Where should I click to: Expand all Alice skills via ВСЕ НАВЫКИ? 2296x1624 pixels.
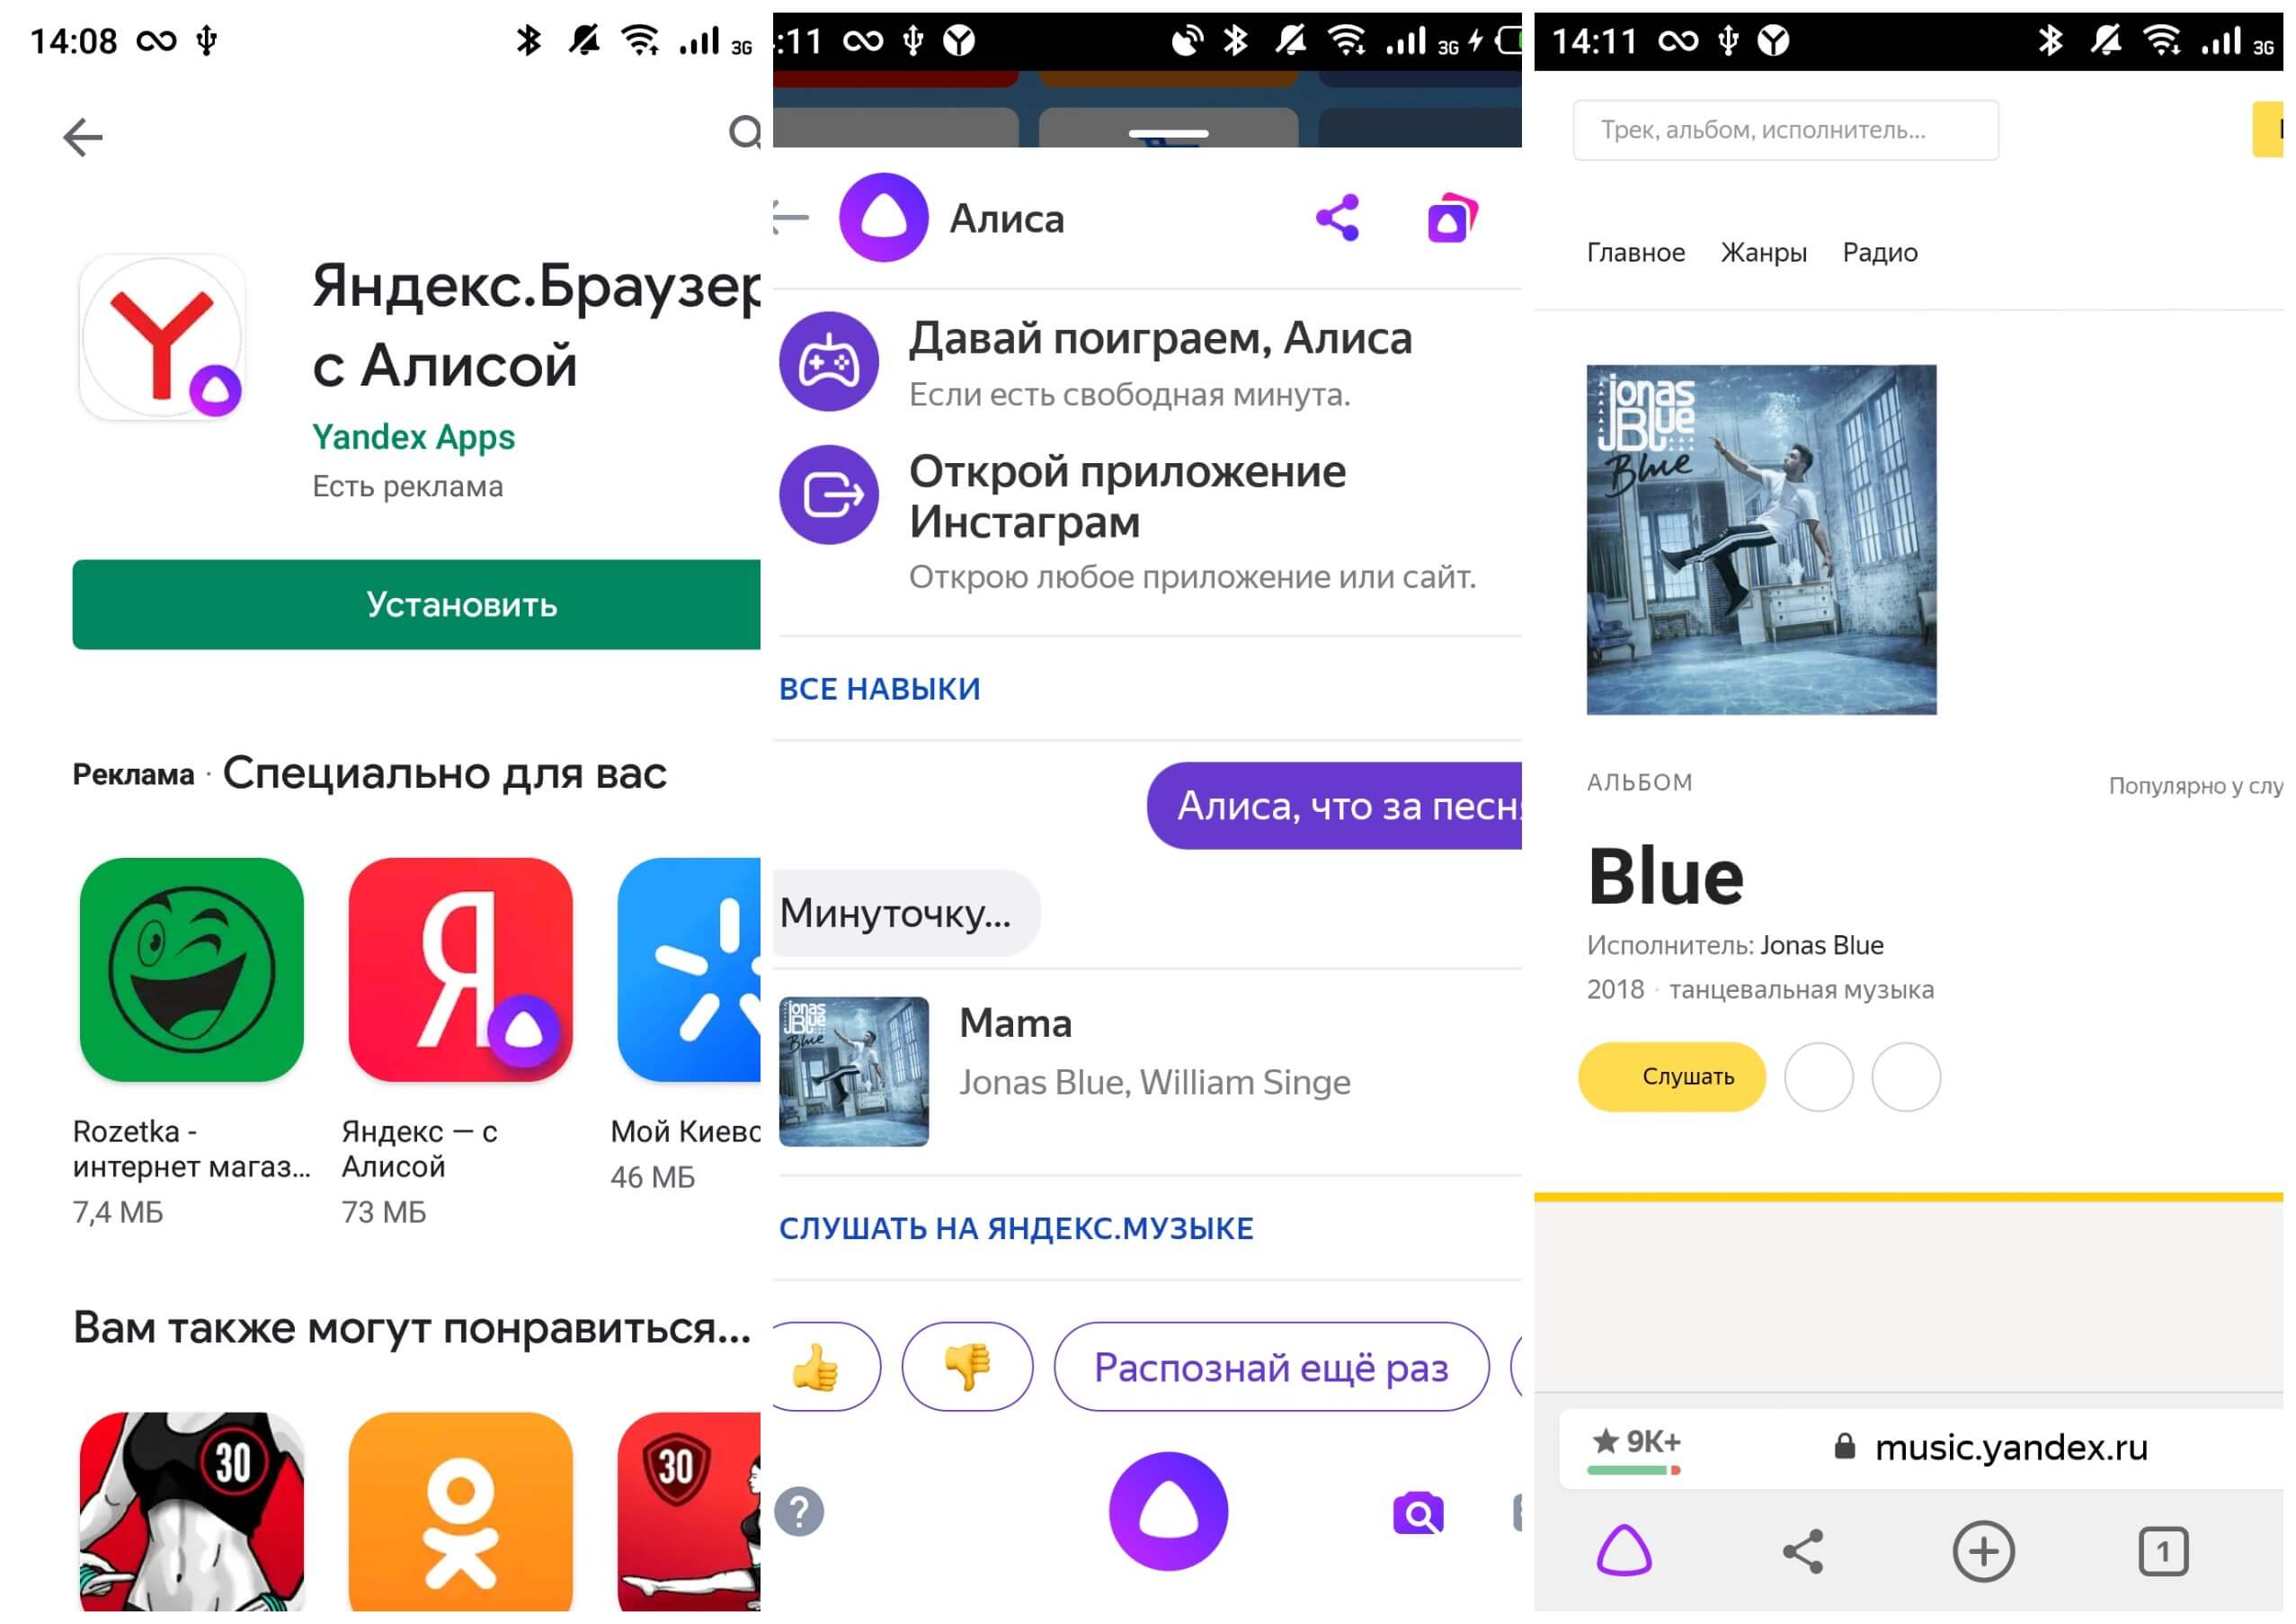(882, 687)
